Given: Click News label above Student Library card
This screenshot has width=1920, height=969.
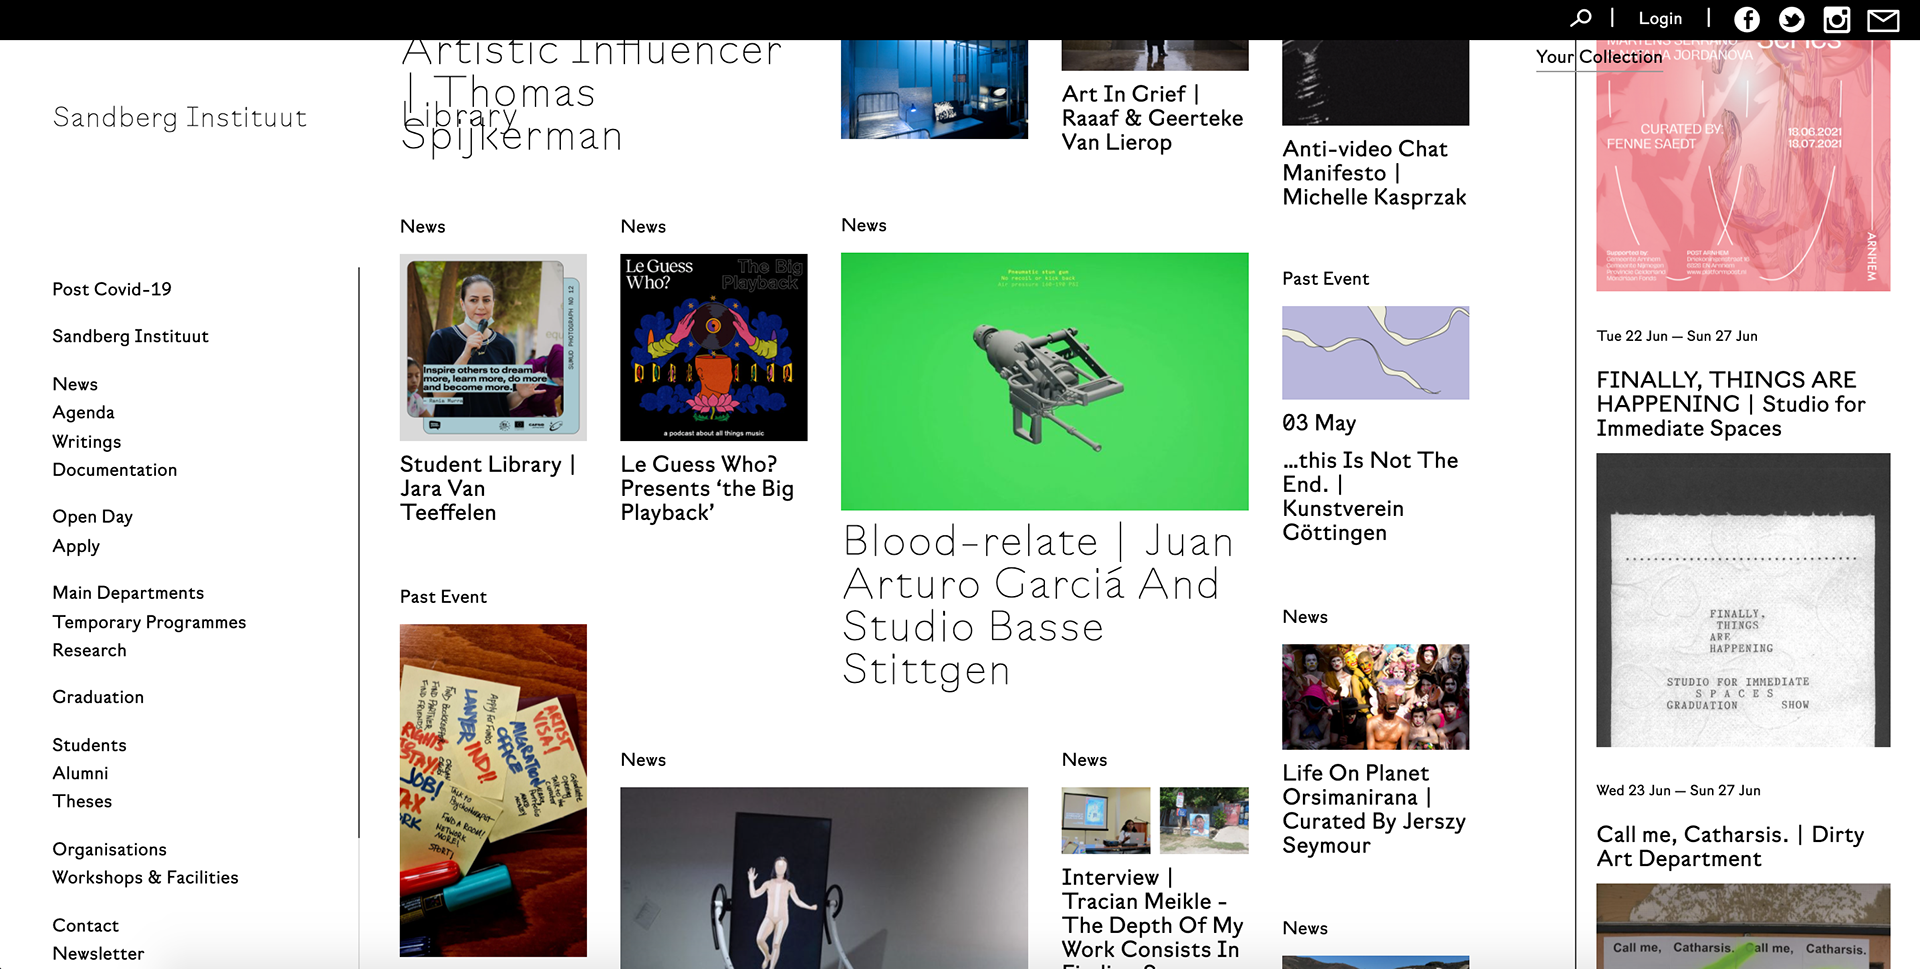Looking at the screenshot, I should point(423,227).
